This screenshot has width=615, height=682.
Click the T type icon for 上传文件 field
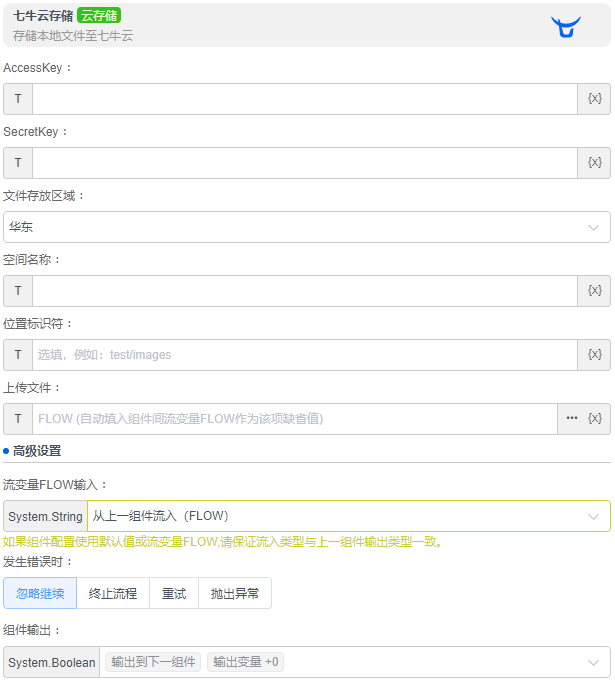pos(18,419)
